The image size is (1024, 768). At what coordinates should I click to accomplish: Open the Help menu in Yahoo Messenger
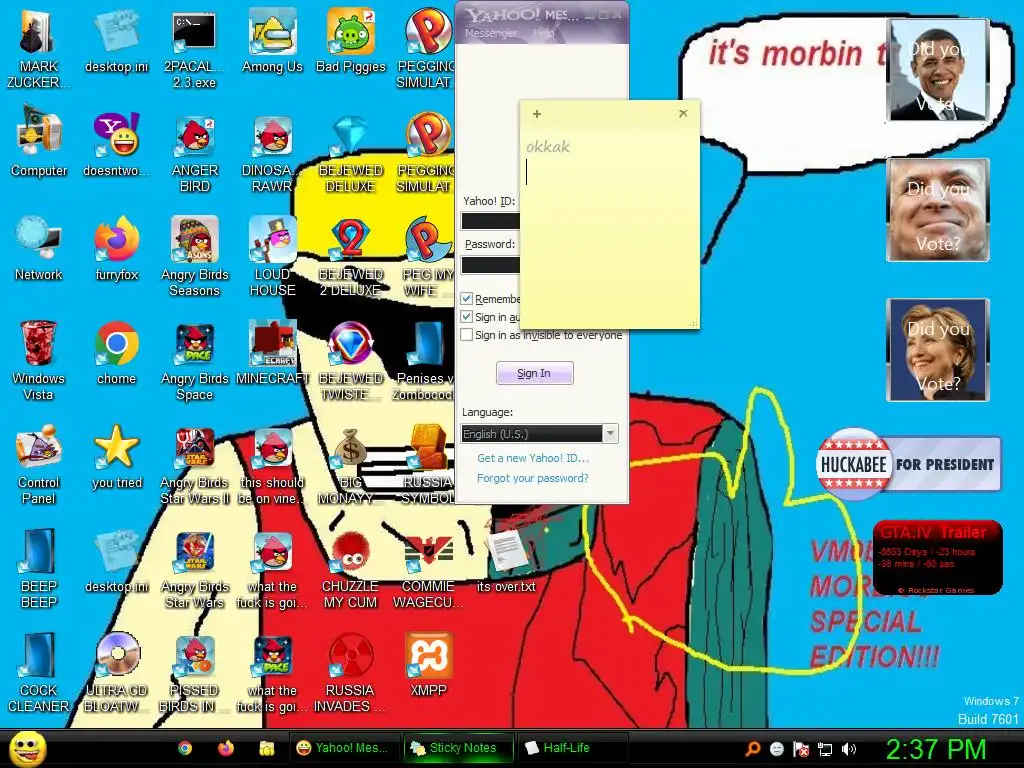coord(543,33)
